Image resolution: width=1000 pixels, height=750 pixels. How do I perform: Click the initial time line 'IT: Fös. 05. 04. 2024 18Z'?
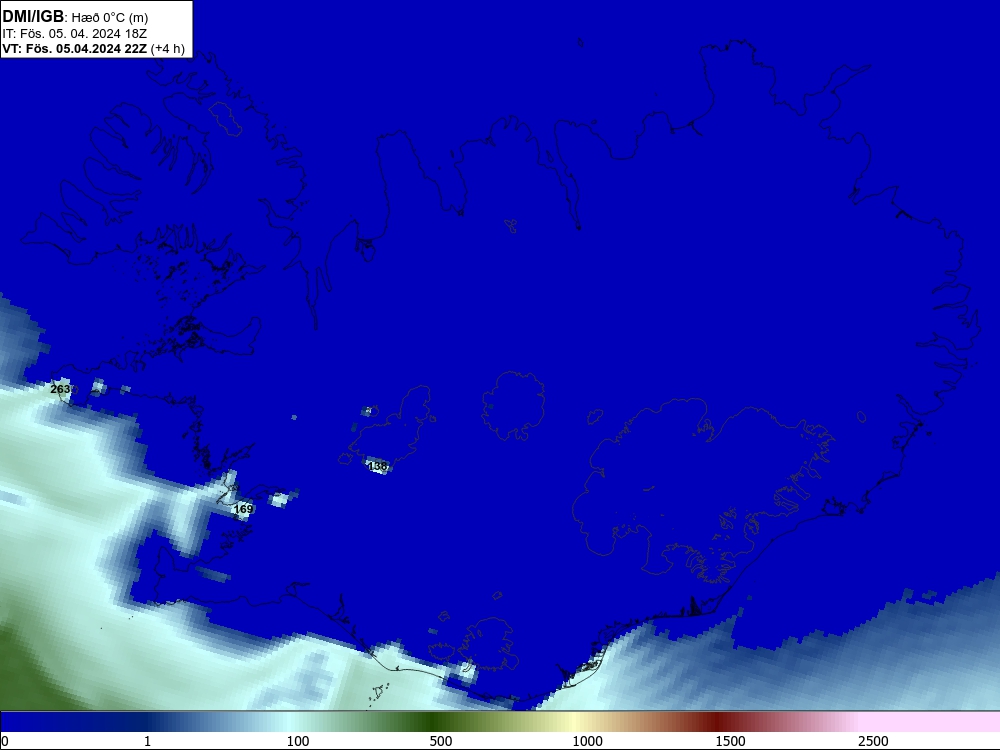coord(75,34)
